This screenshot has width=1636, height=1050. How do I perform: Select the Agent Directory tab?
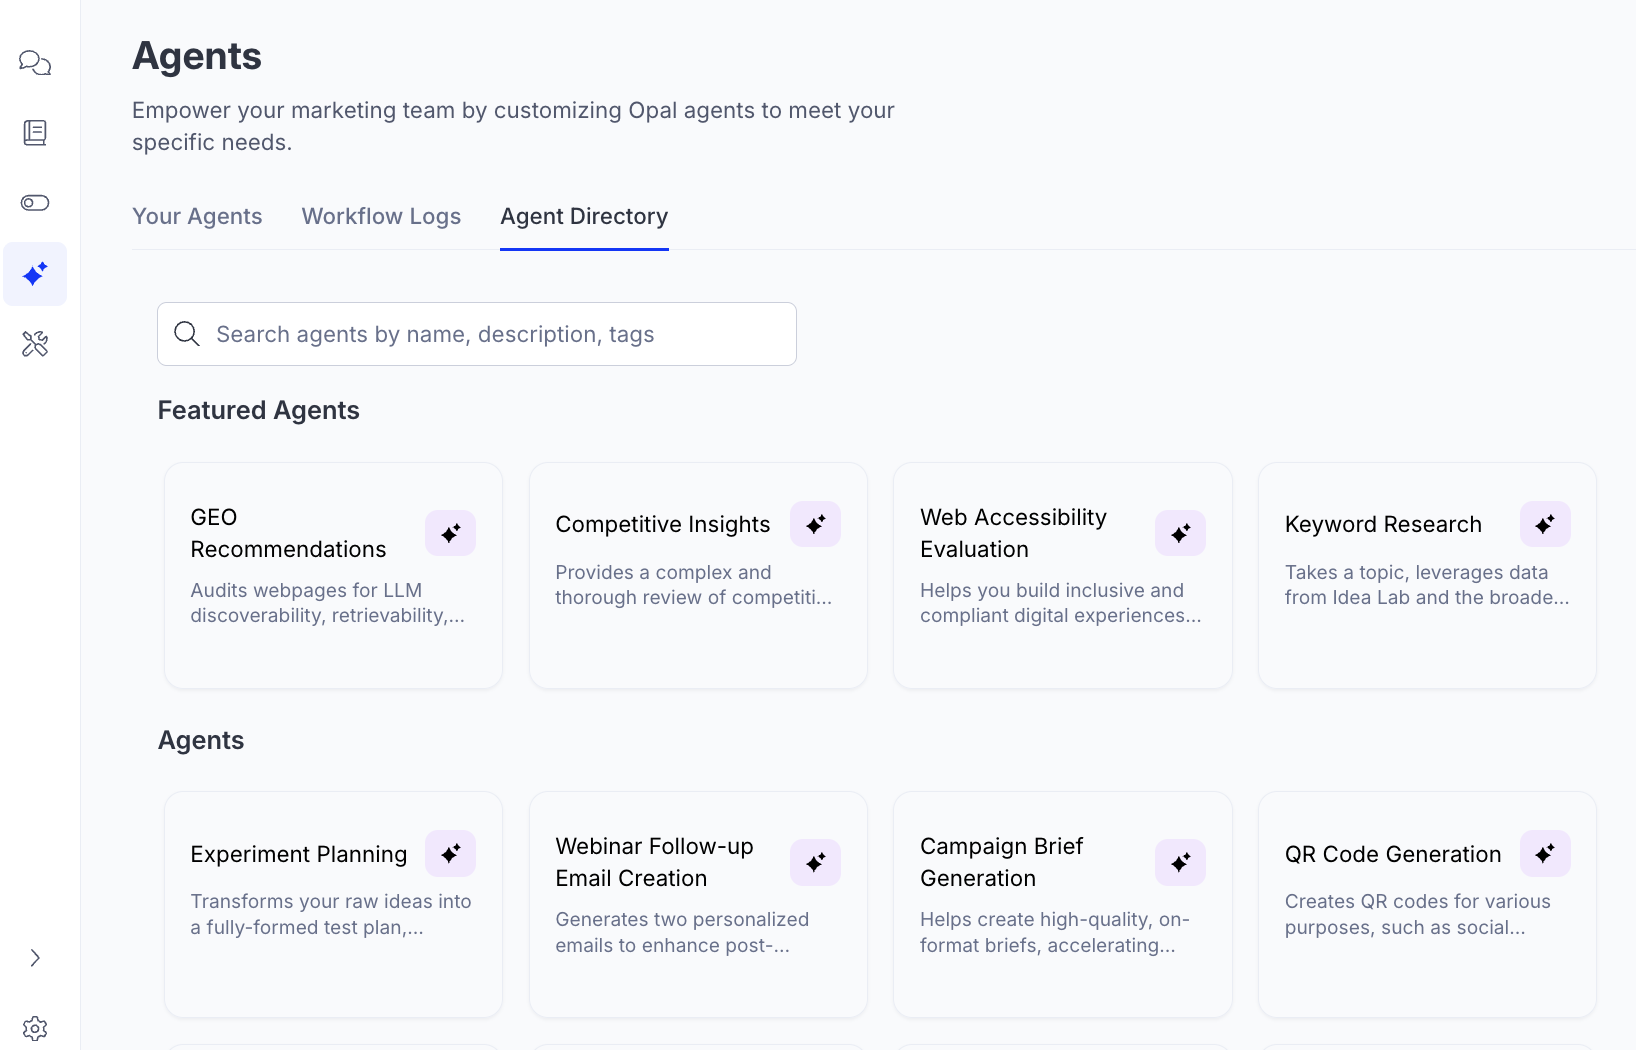(x=584, y=216)
